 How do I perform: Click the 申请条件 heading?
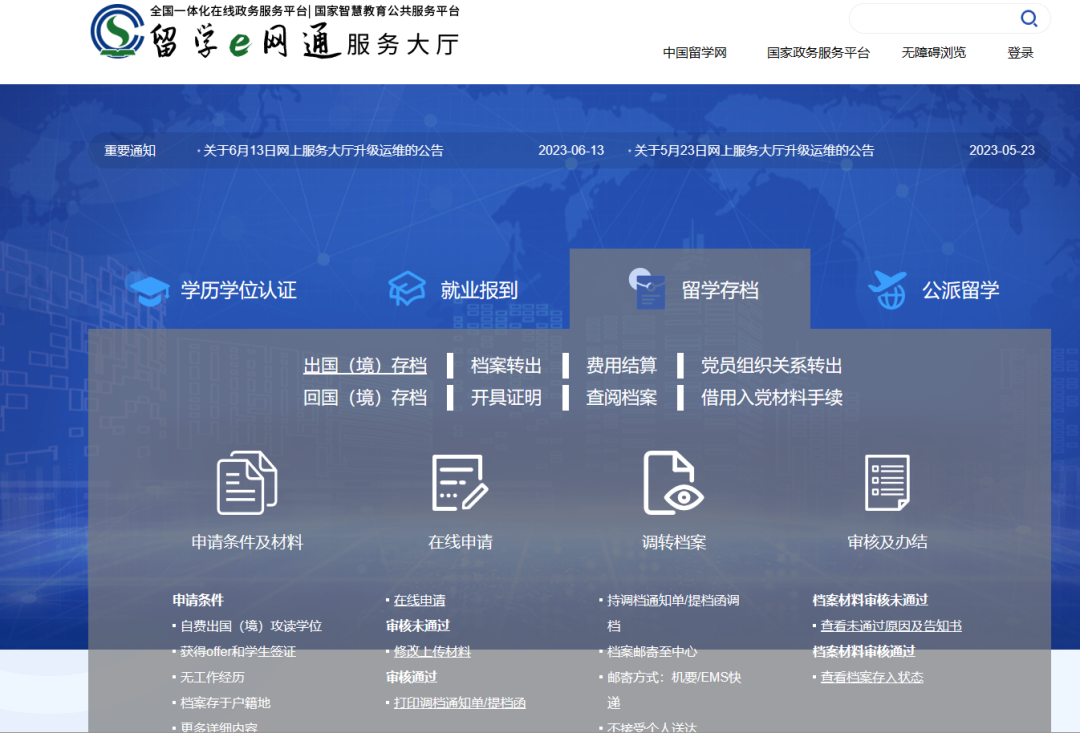(x=198, y=601)
